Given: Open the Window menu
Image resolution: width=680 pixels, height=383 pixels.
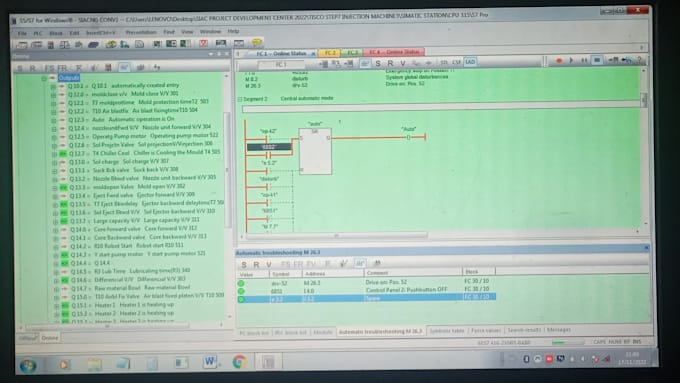Looking at the screenshot, I should tap(210, 32).
